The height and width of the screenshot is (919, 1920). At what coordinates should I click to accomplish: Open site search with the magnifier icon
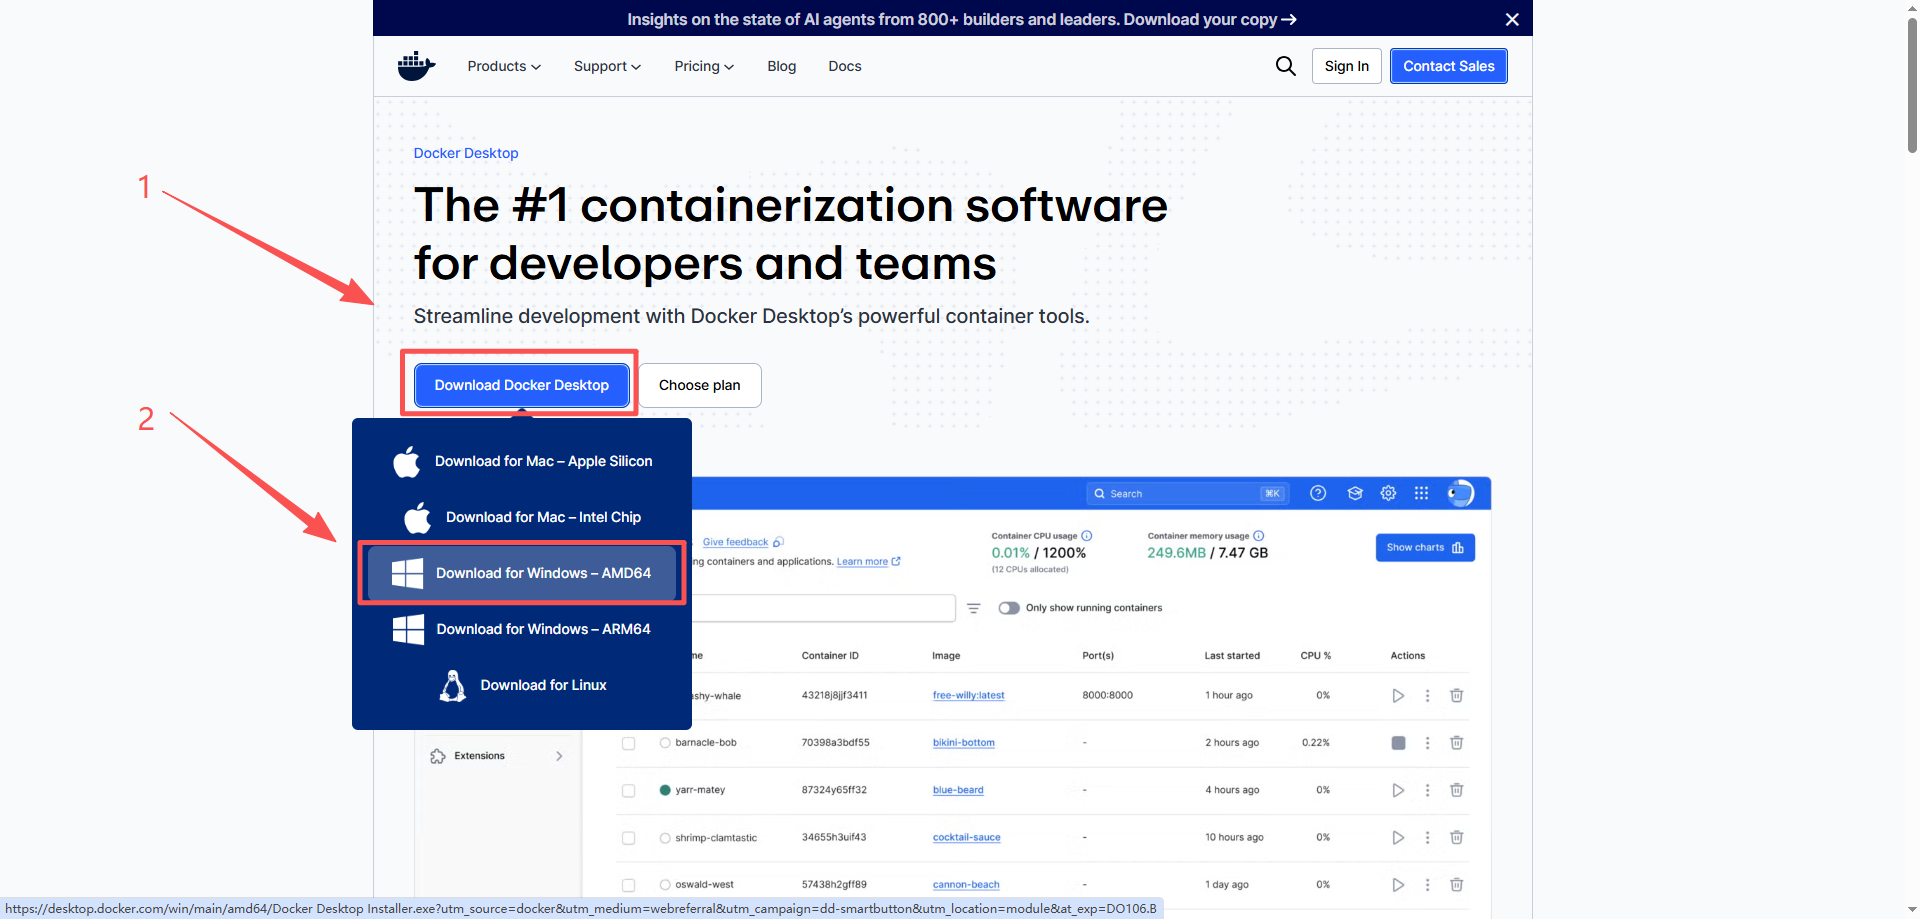pos(1286,66)
